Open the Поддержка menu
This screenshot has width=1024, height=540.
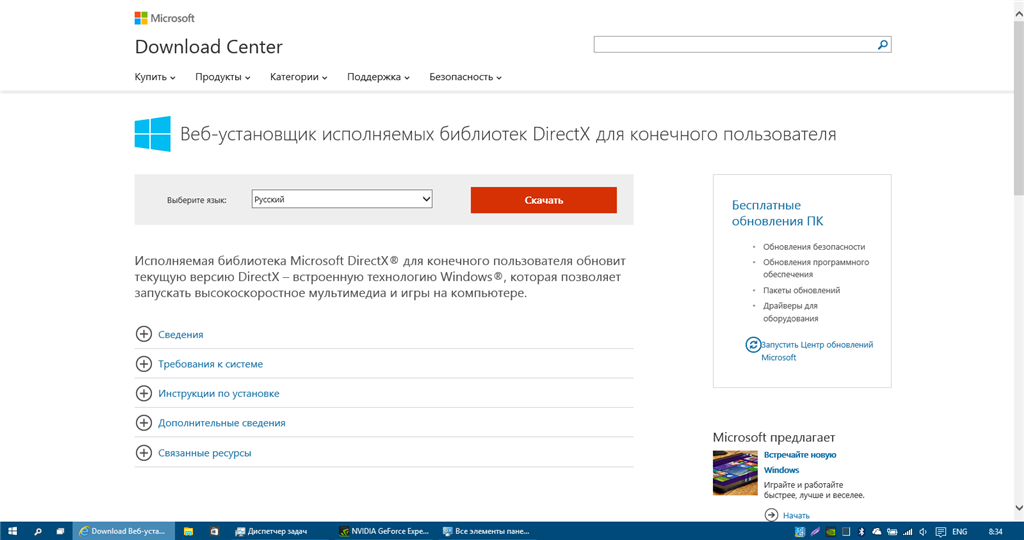point(378,77)
